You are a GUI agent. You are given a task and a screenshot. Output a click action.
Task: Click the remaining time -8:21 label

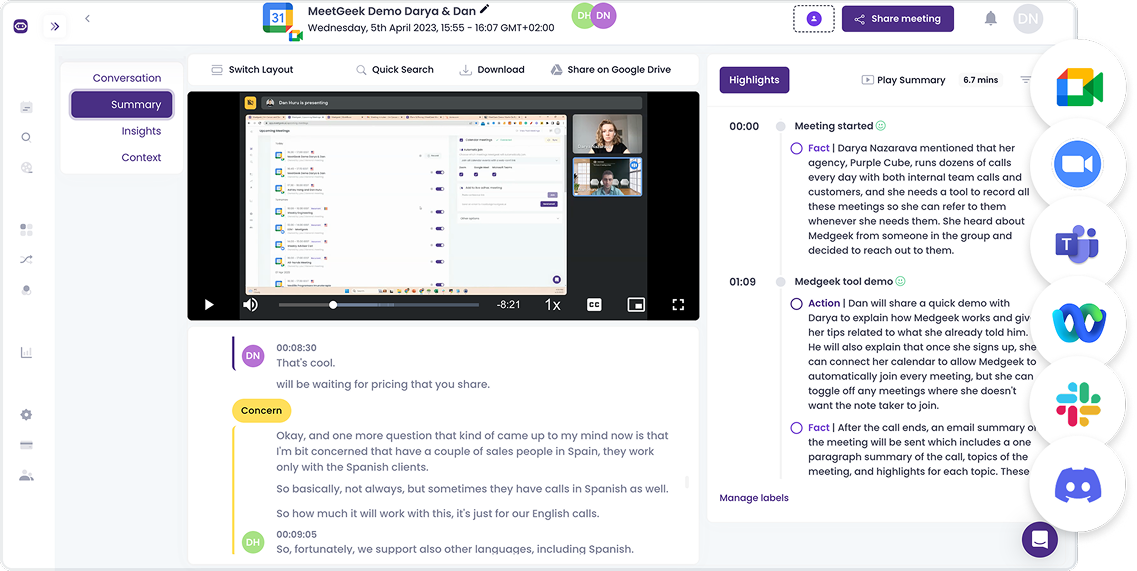(x=508, y=305)
